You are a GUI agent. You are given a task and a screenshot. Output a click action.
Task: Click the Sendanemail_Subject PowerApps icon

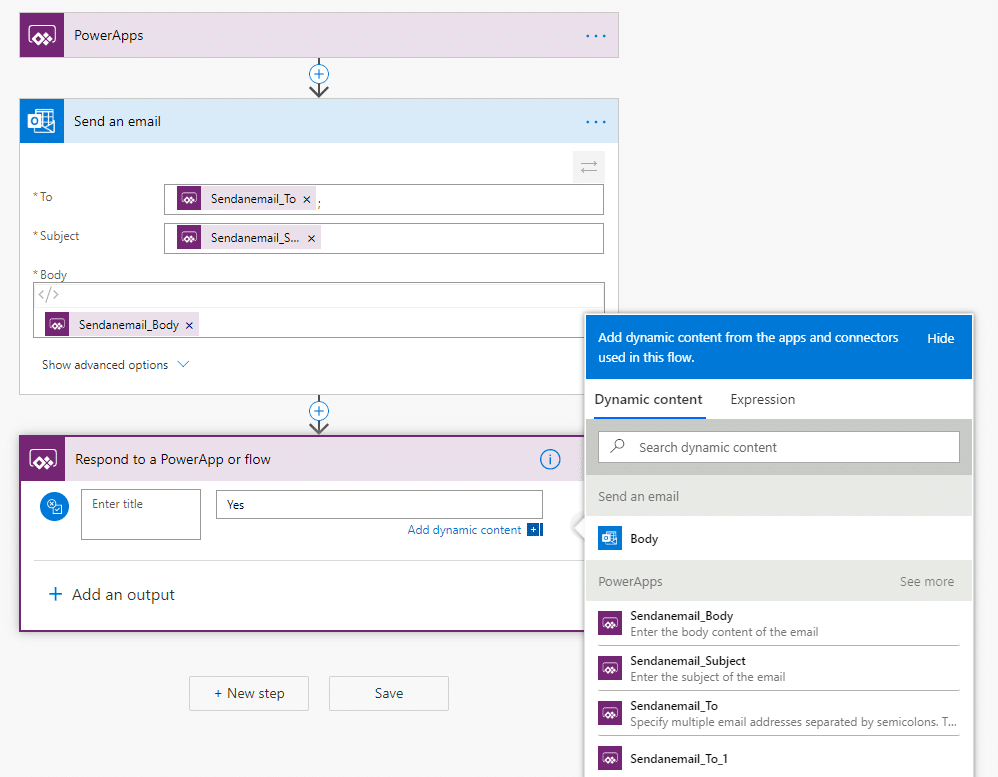click(610, 668)
